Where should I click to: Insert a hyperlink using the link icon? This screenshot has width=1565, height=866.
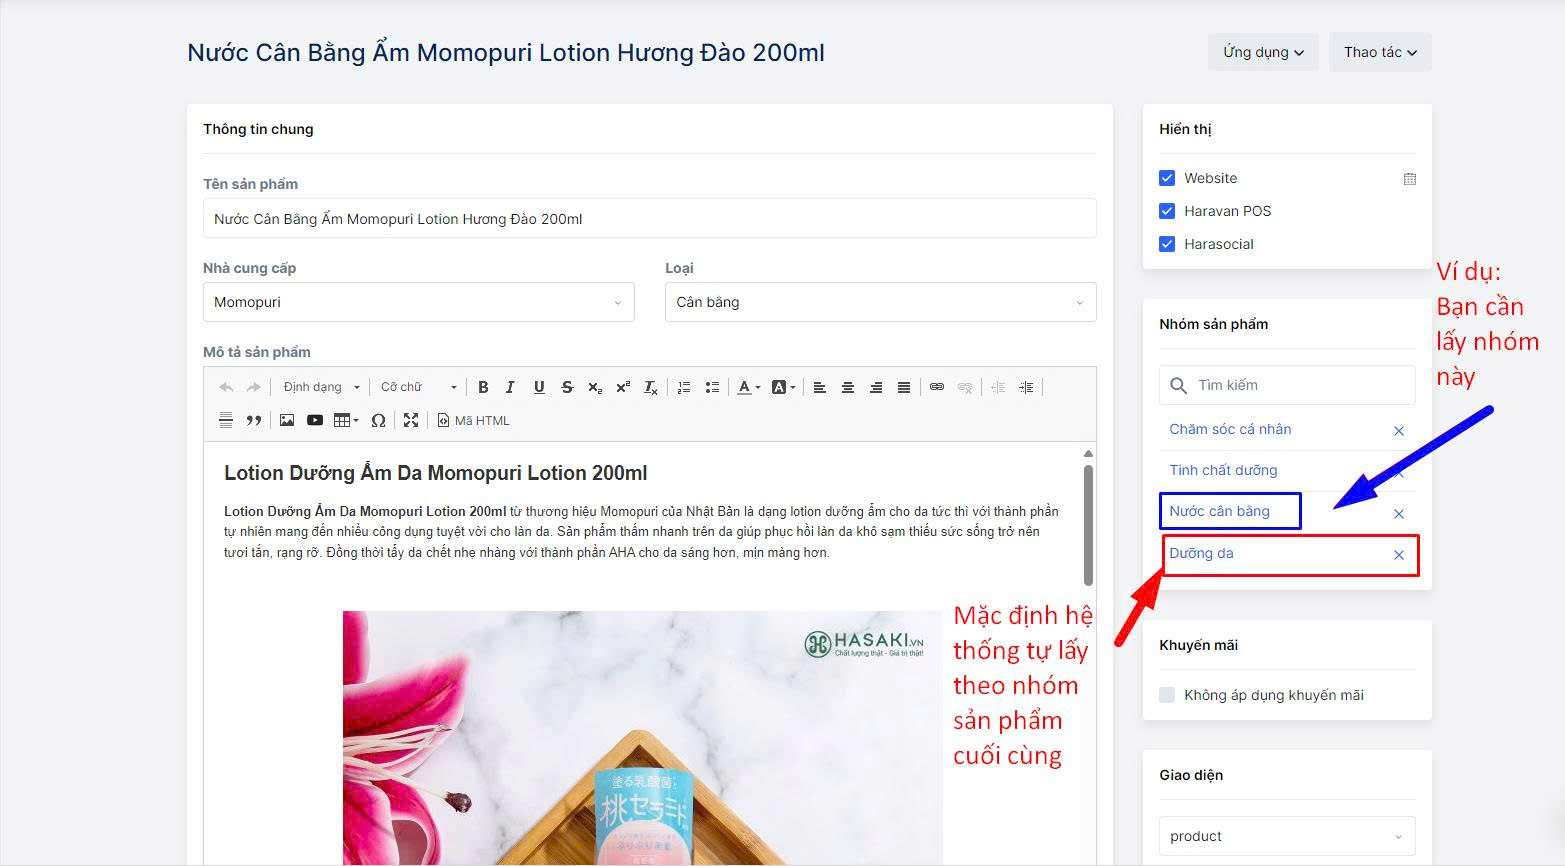tap(936, 387)
